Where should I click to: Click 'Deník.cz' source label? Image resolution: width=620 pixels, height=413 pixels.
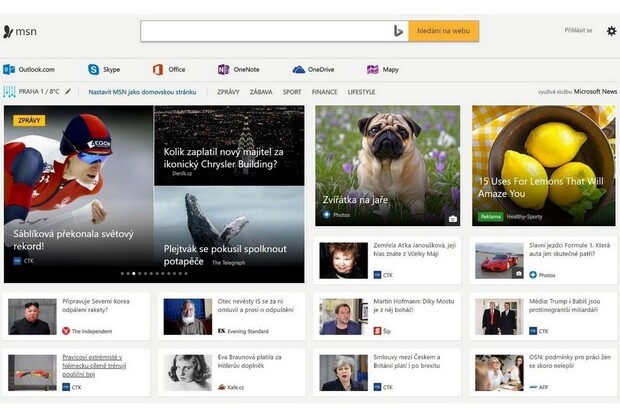pyautogui.click(x=182, y=173)
